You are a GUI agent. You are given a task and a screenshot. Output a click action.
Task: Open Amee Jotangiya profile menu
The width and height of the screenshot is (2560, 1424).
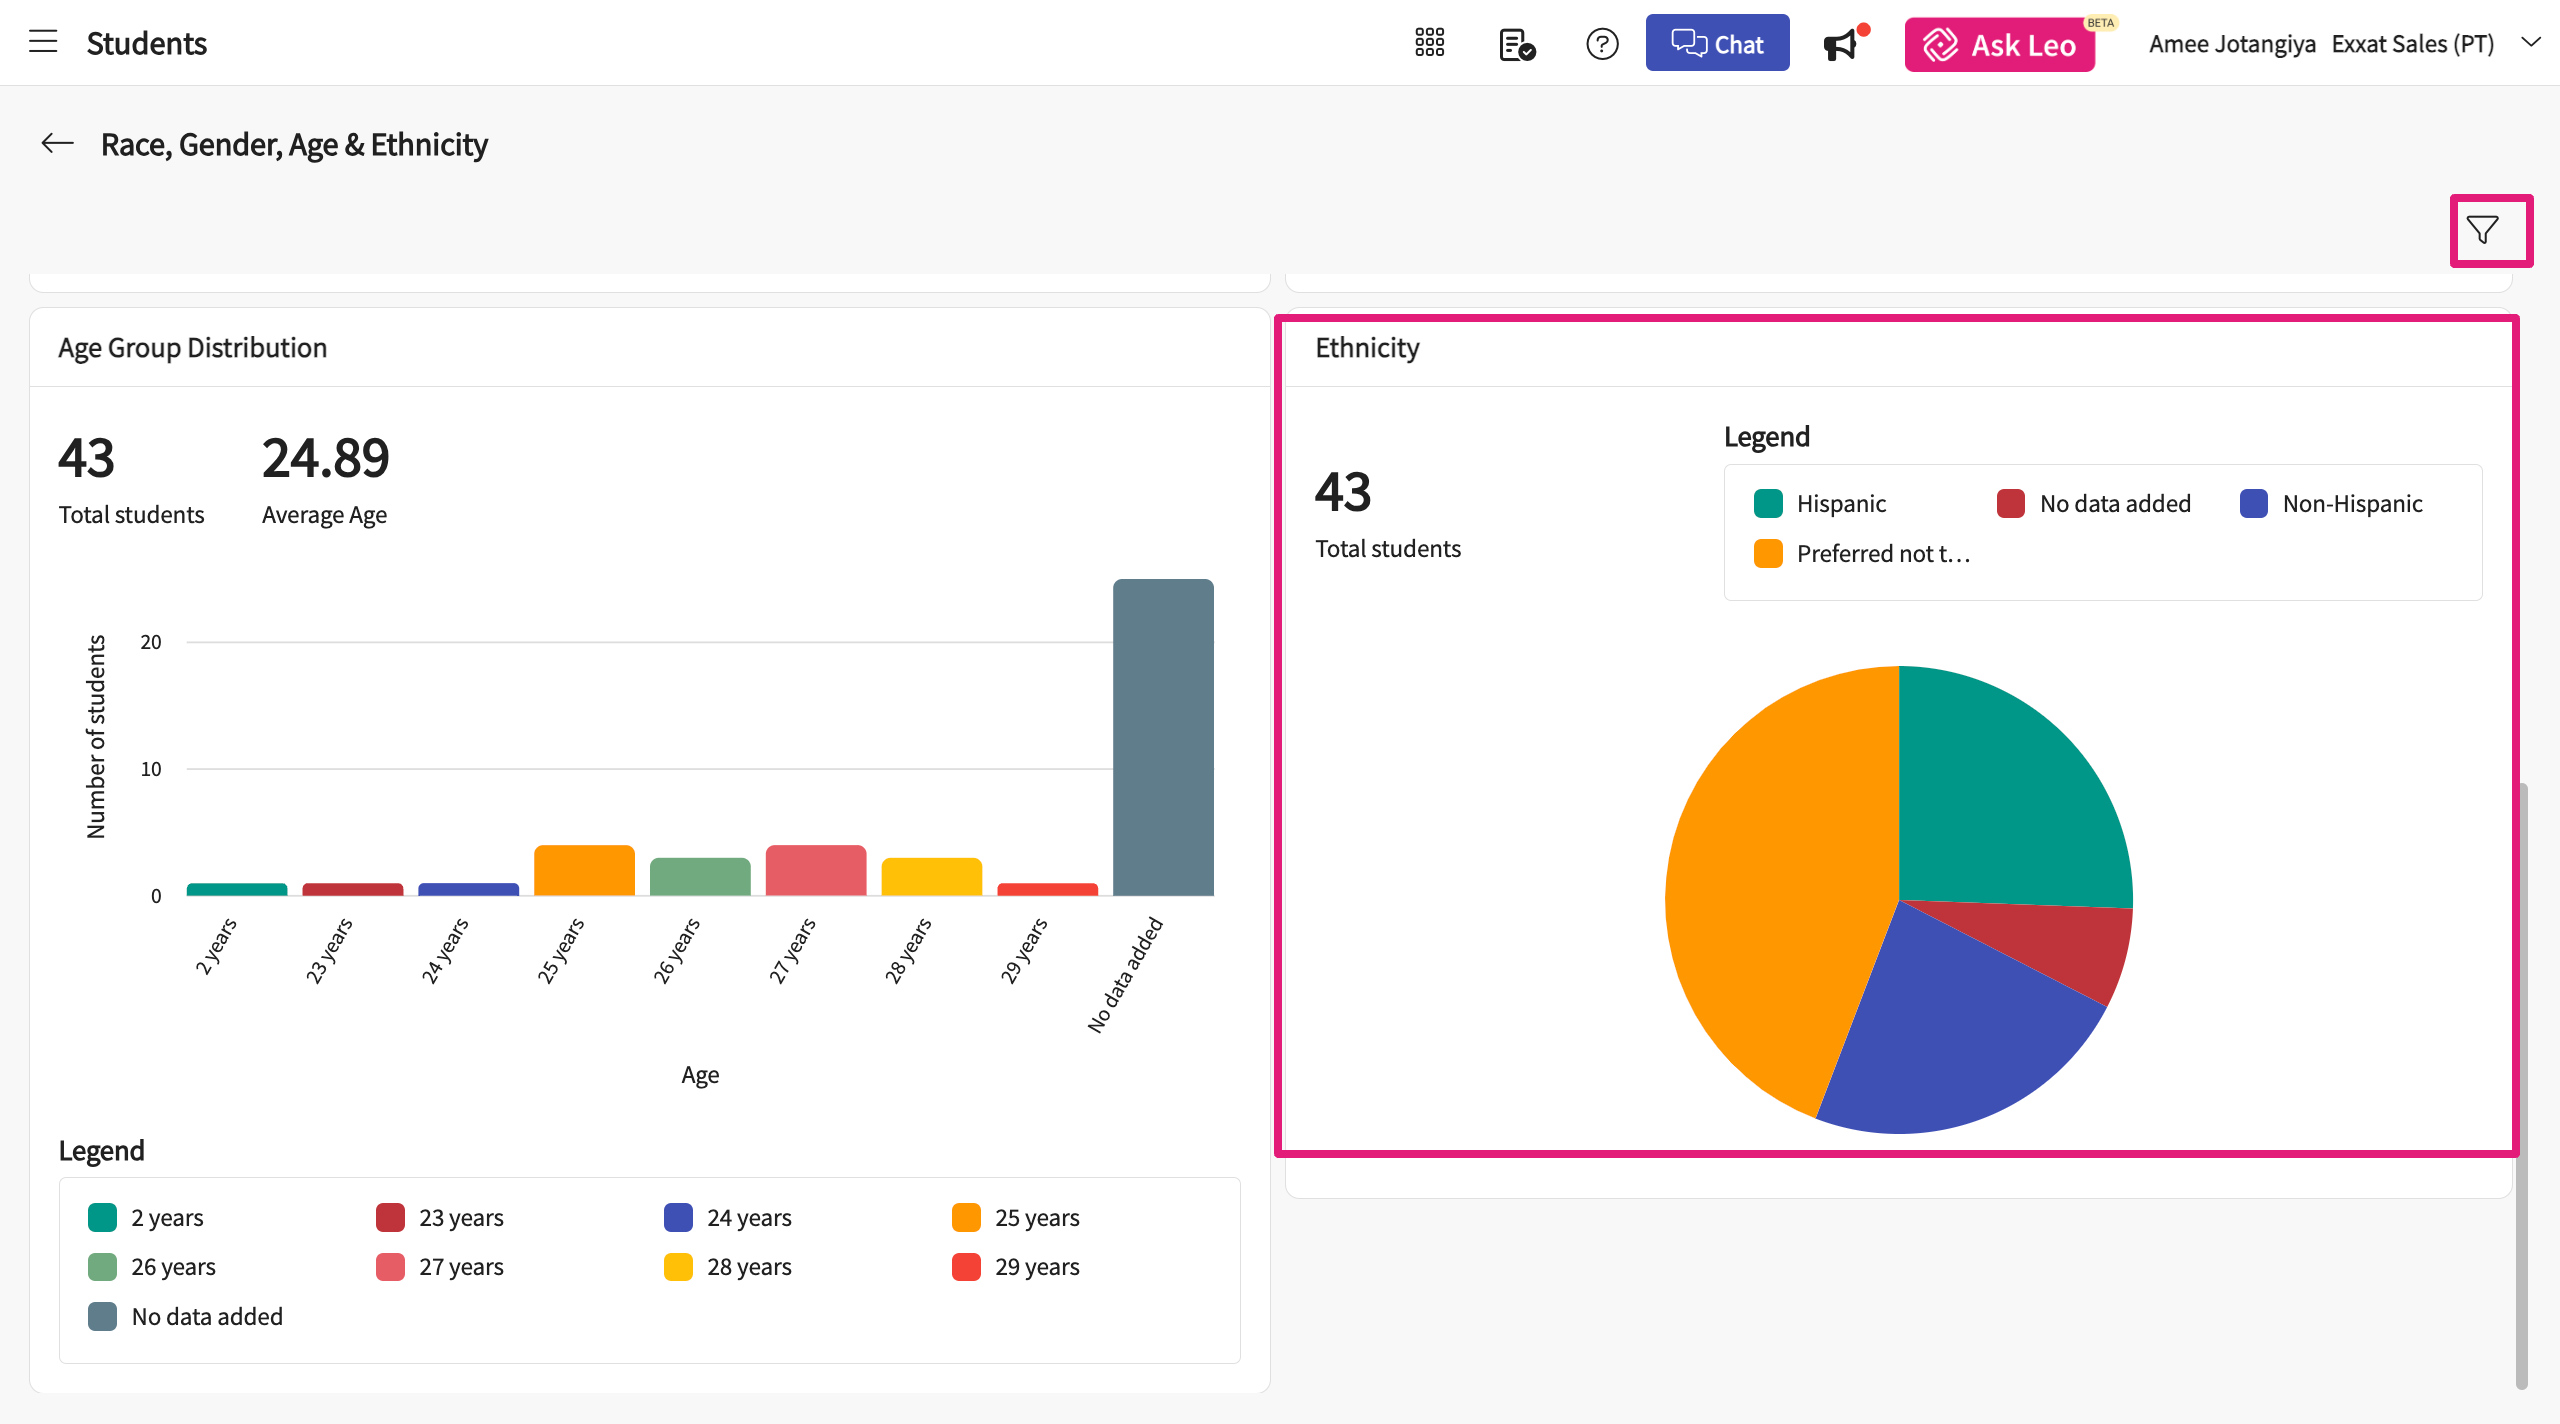[x=2232, y=44]
